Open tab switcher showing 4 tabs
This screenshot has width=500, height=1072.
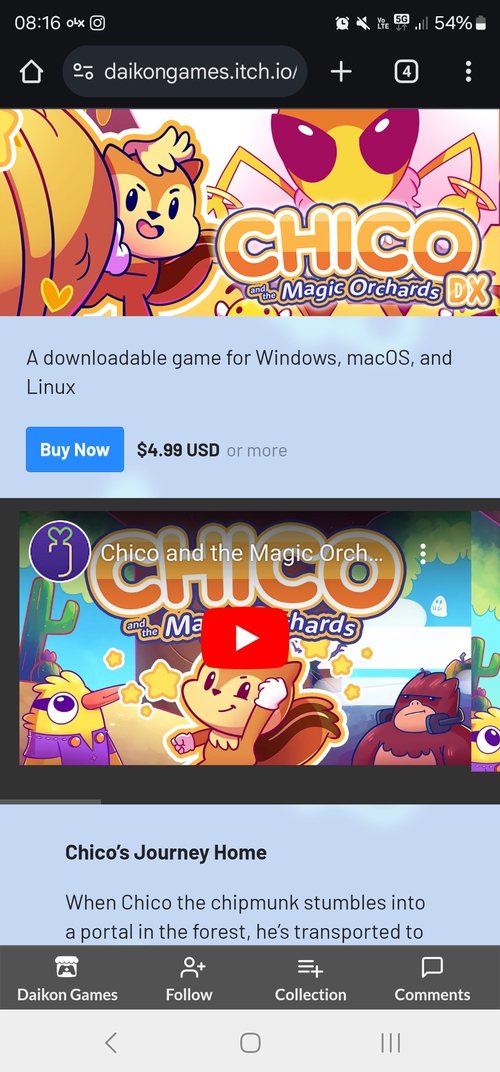(406, 71)
